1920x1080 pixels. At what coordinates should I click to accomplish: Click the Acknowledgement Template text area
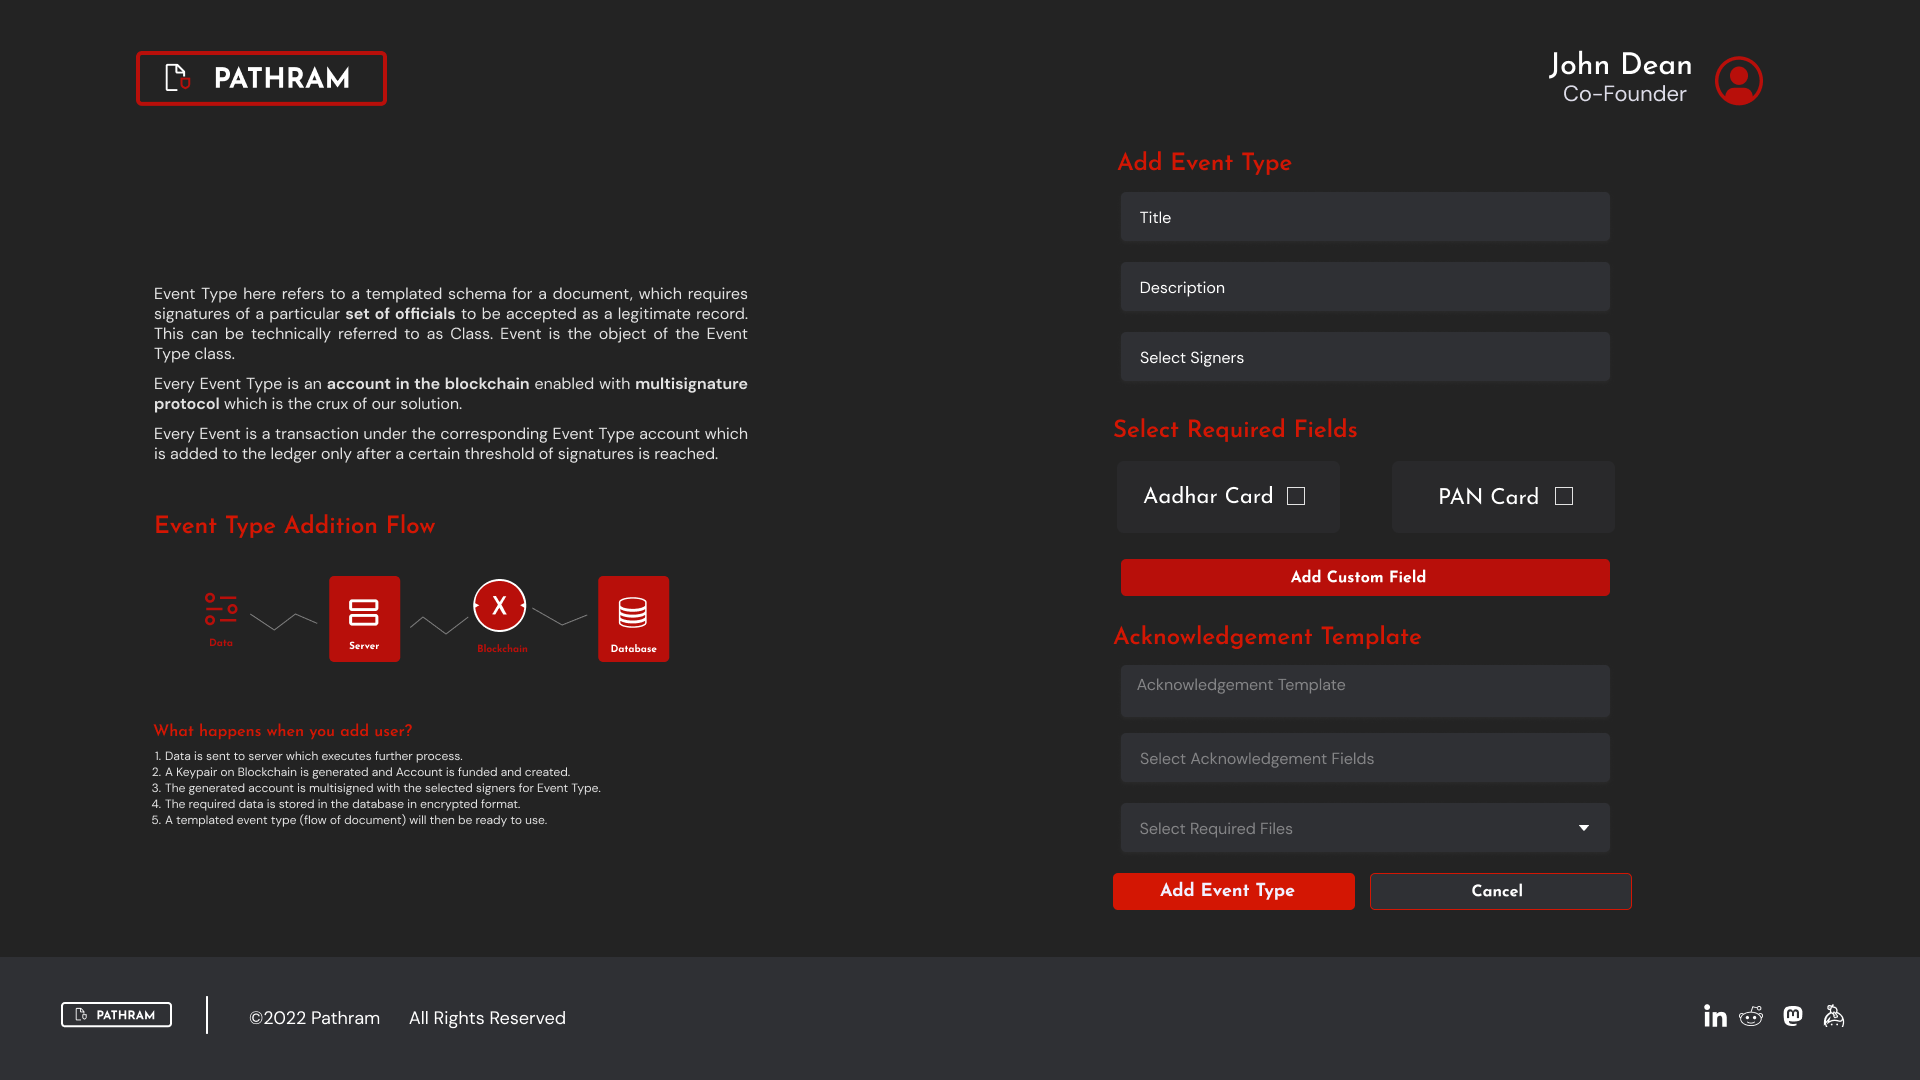pos(1364,691)
